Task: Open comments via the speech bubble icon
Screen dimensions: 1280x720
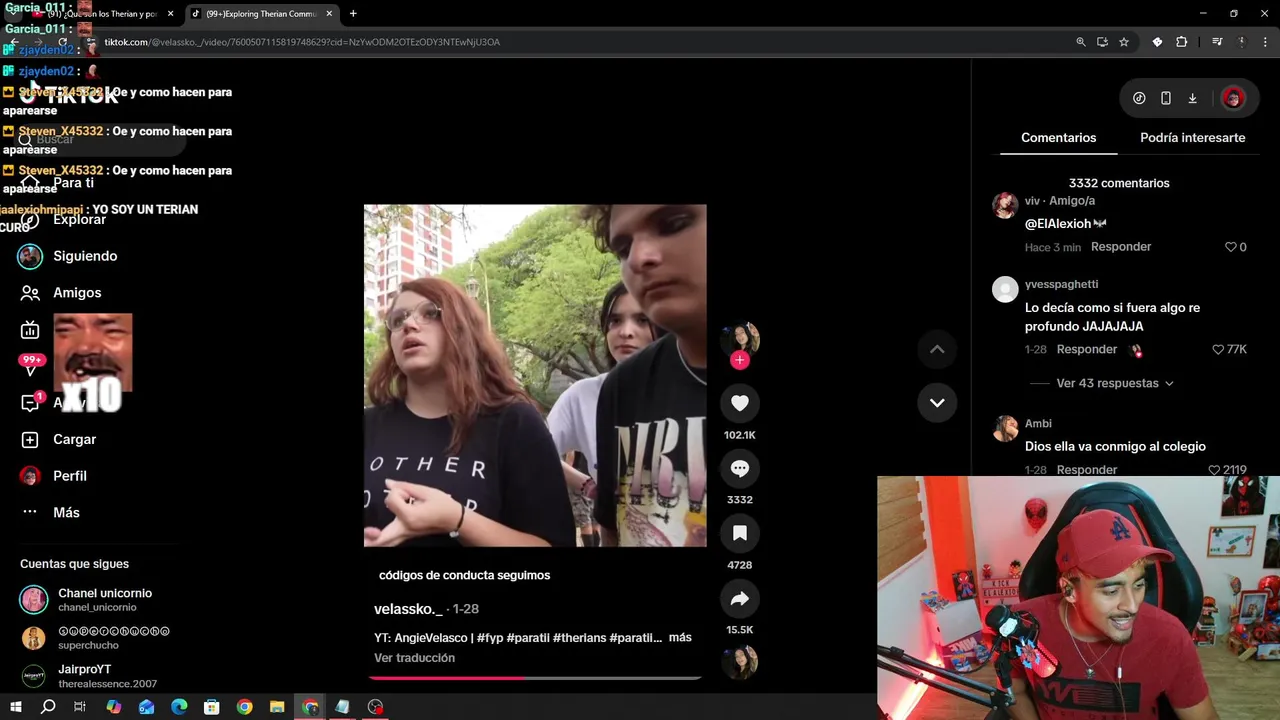Action: pyautogui.click(x=740, y=468)
